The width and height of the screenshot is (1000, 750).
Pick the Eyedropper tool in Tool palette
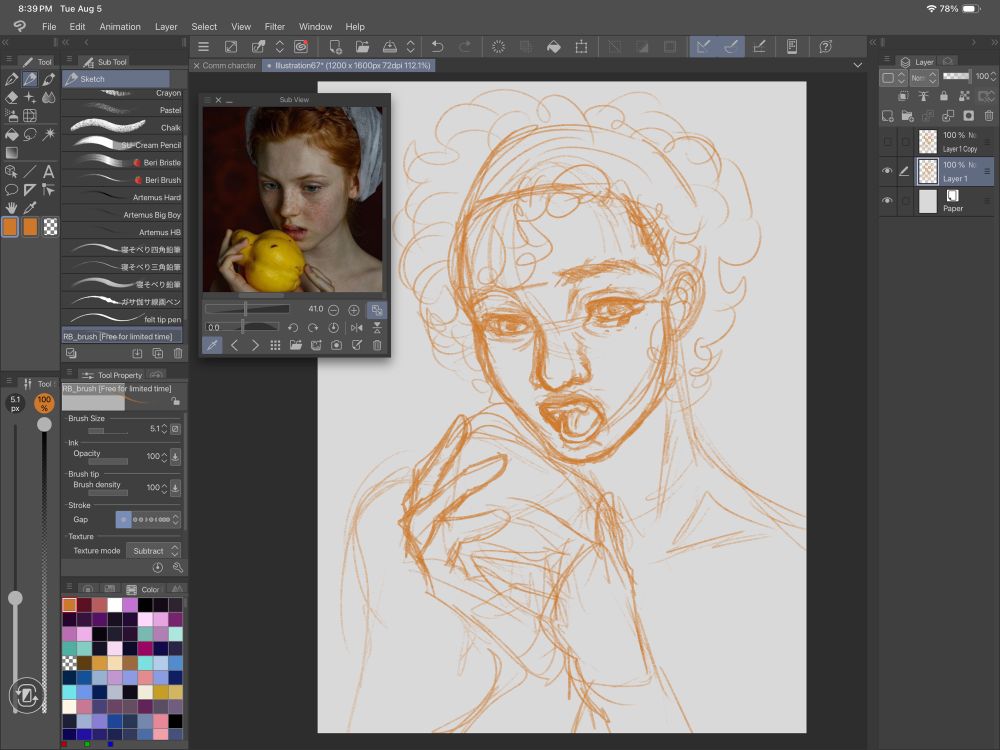30,208
